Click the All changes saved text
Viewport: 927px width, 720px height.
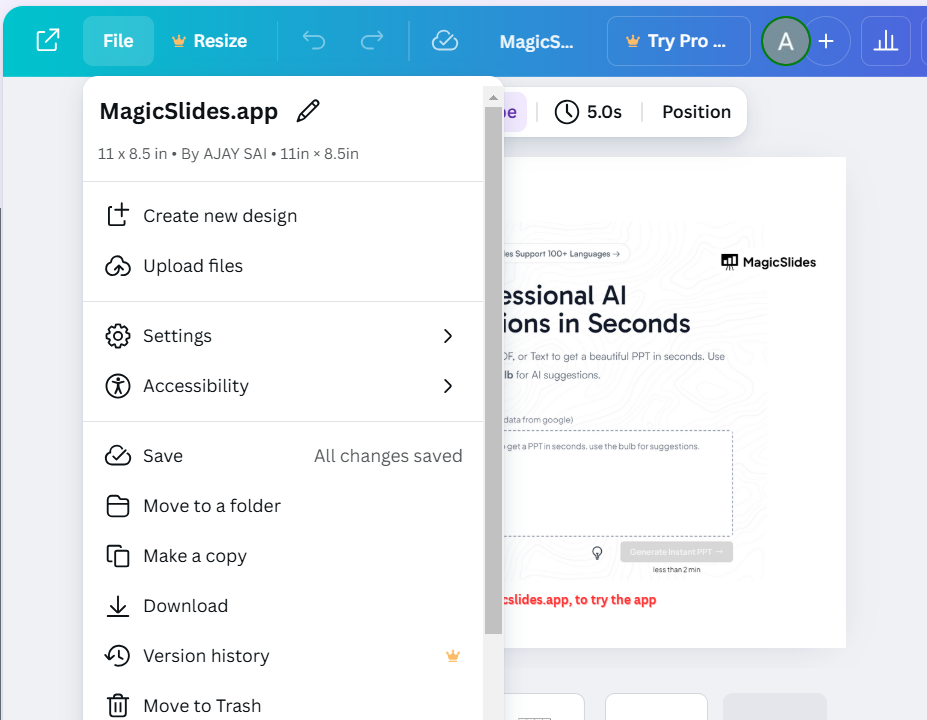pos(388,456)
